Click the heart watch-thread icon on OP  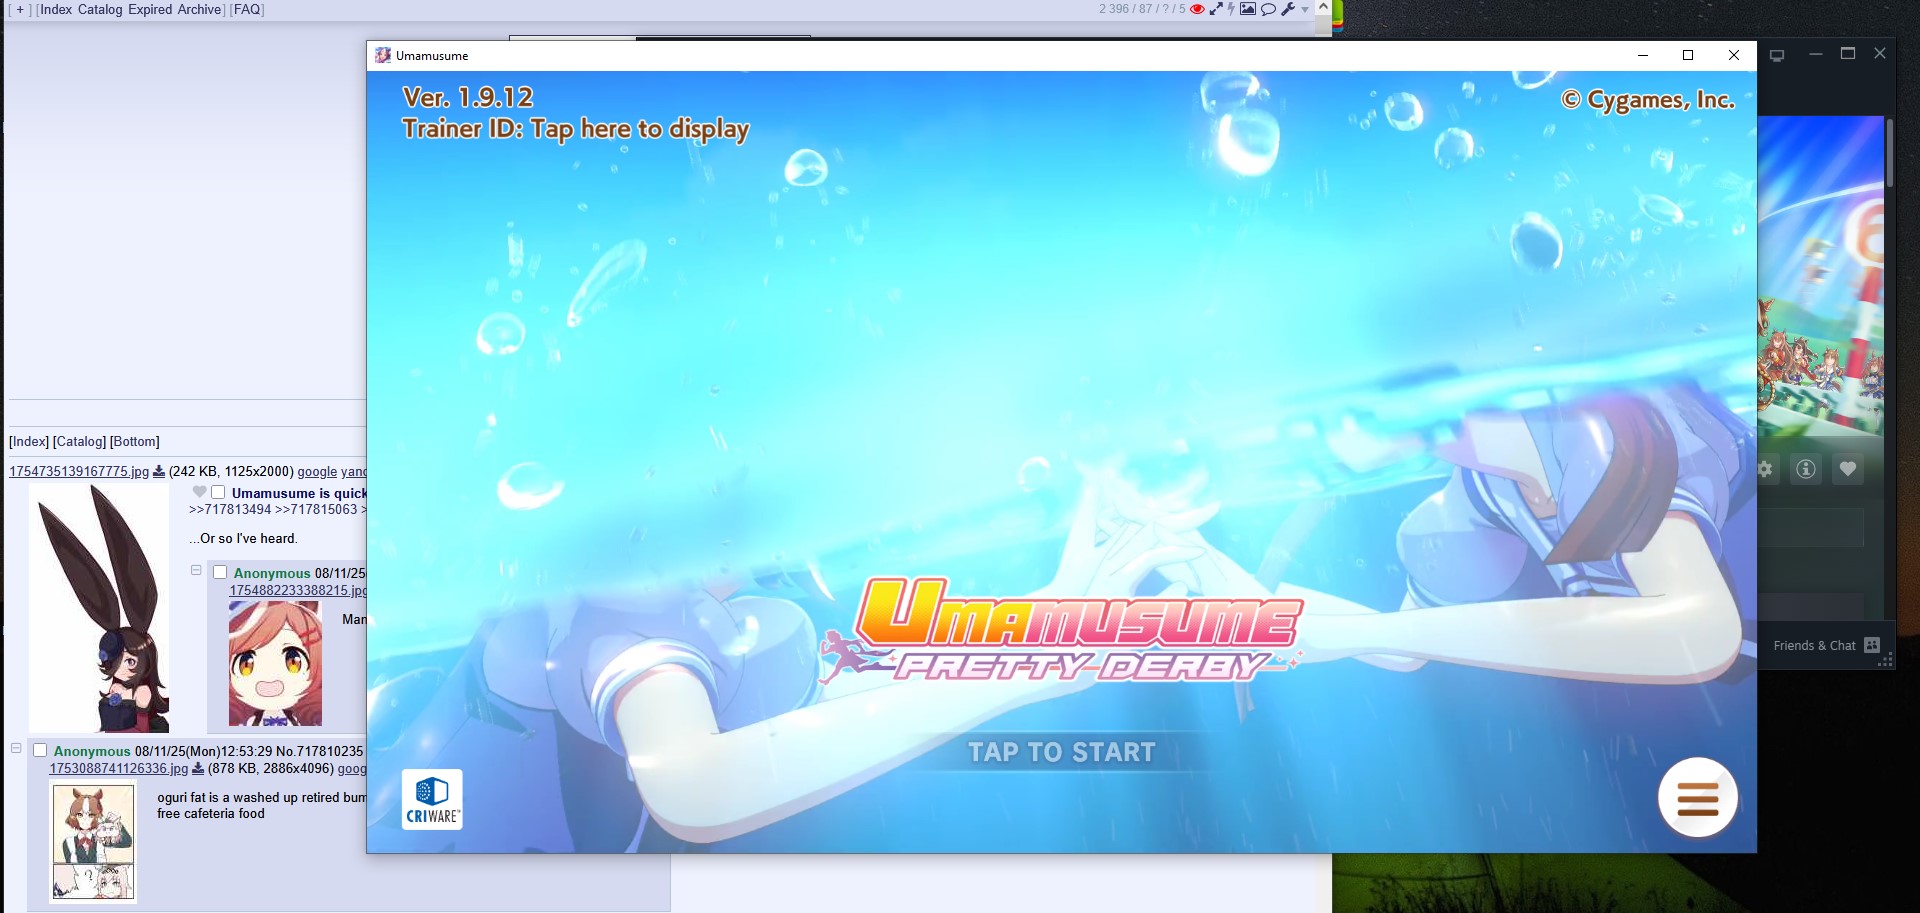pos(200,492)
